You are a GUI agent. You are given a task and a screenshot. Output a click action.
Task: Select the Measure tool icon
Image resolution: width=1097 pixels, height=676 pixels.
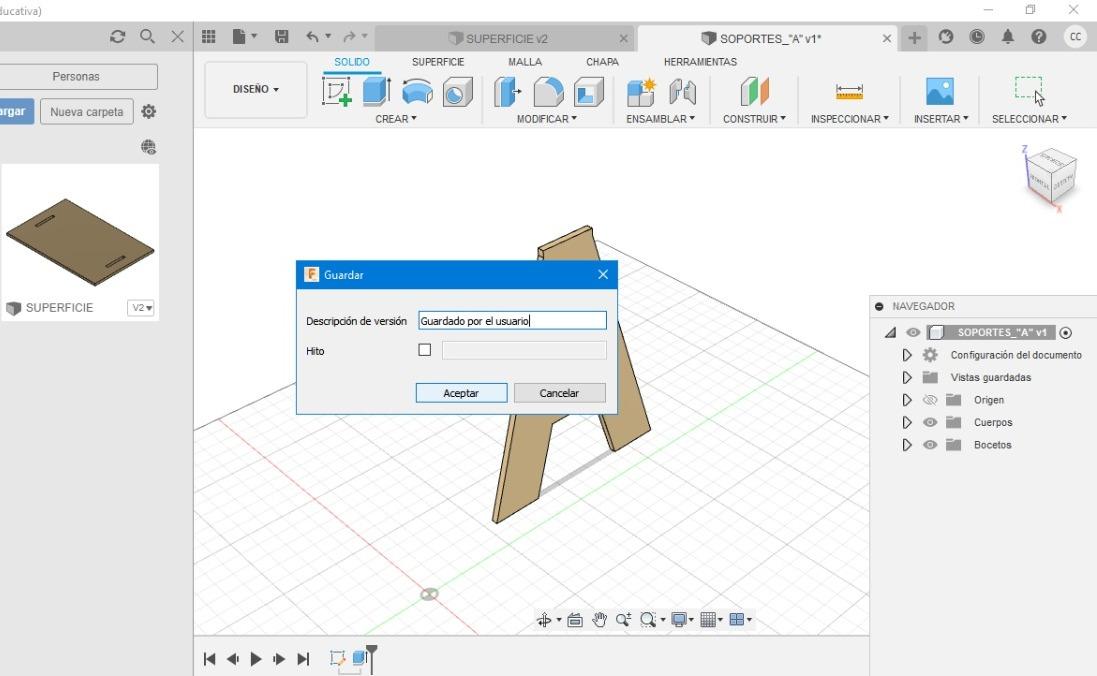coord(849,92)
